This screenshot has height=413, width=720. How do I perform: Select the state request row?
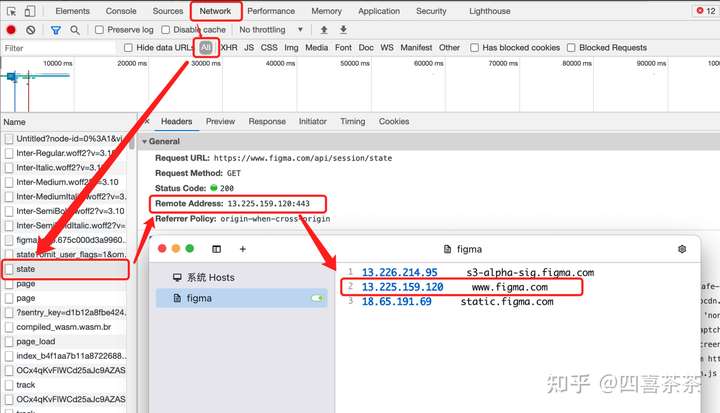[x=65, y=269]
